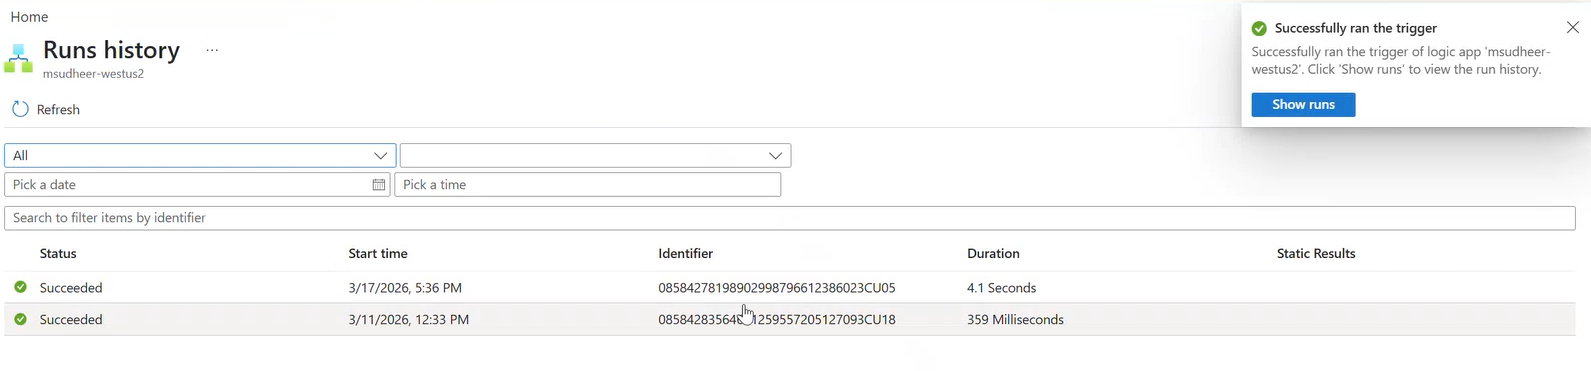
Task: Click the Logic App icon beside Runs history
Action: [x=18, y=59]
